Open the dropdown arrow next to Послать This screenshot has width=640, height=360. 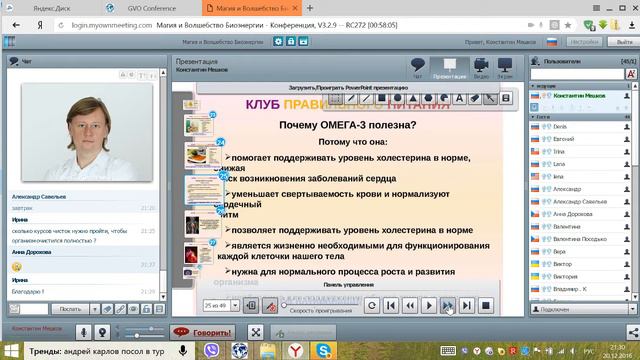(x=95, y=309)
